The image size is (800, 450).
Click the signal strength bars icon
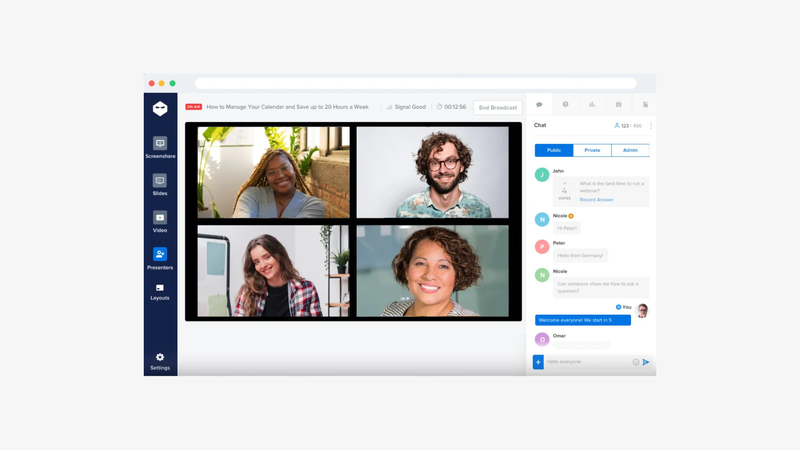click(389, 107)
